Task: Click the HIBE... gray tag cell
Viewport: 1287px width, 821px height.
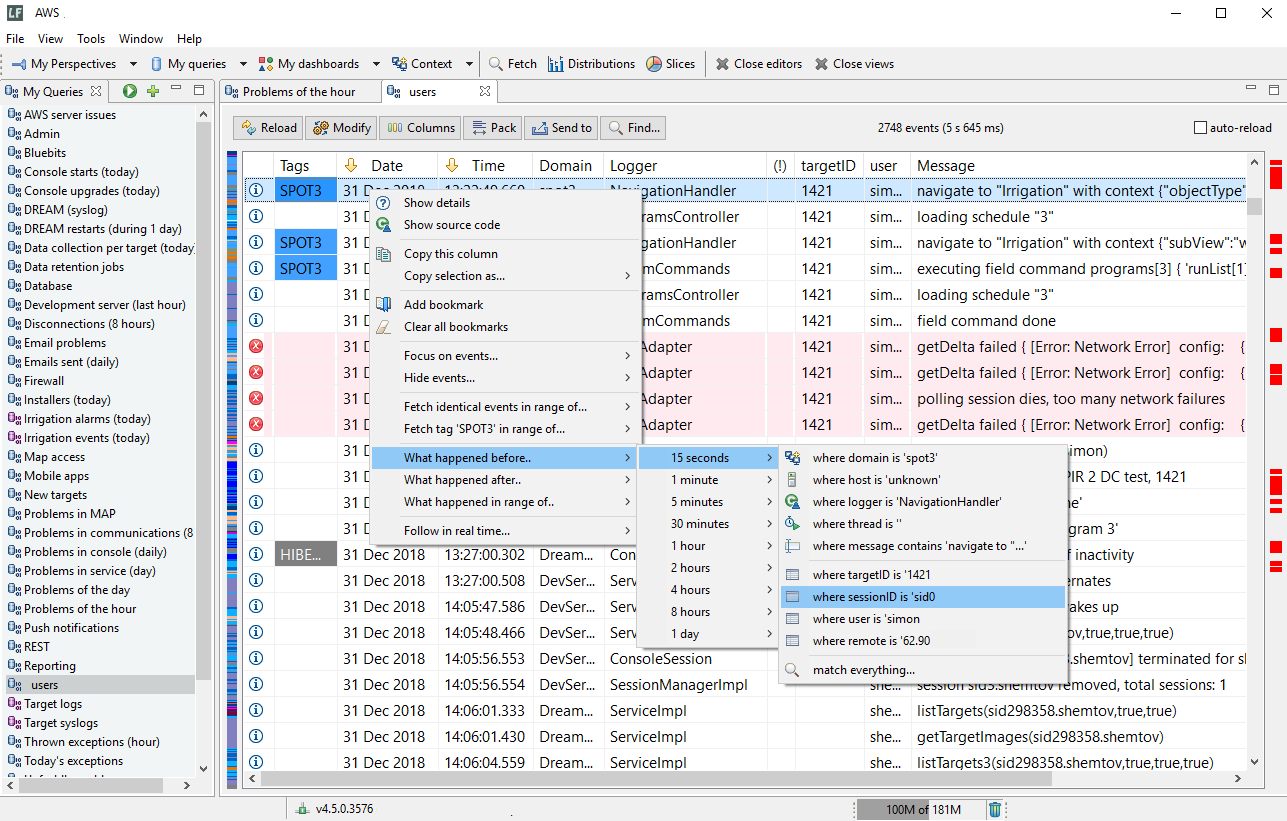Action: [306, 554]
